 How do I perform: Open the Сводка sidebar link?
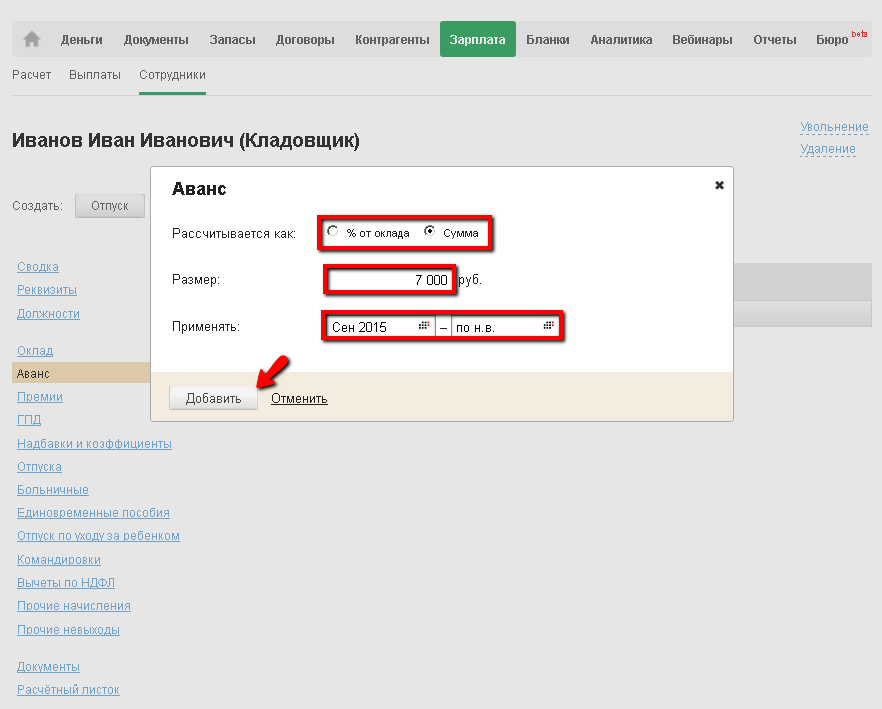click(x=38, y=267)
